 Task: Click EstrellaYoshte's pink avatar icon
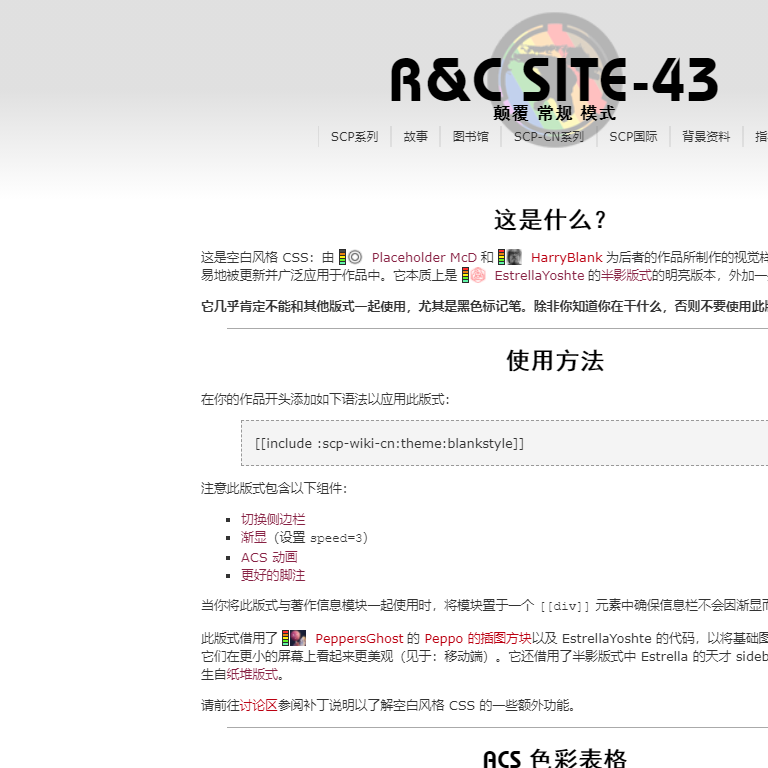click(478, 275)
